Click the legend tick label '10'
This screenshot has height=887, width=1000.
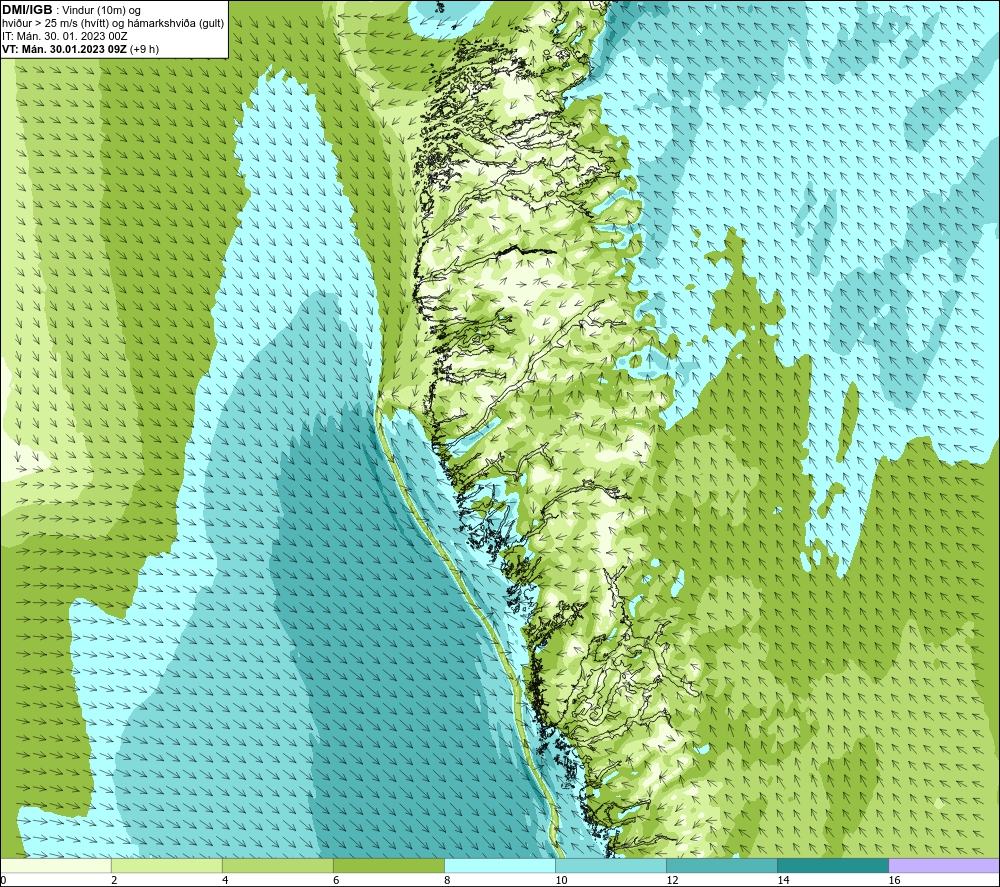pos(561,880)
